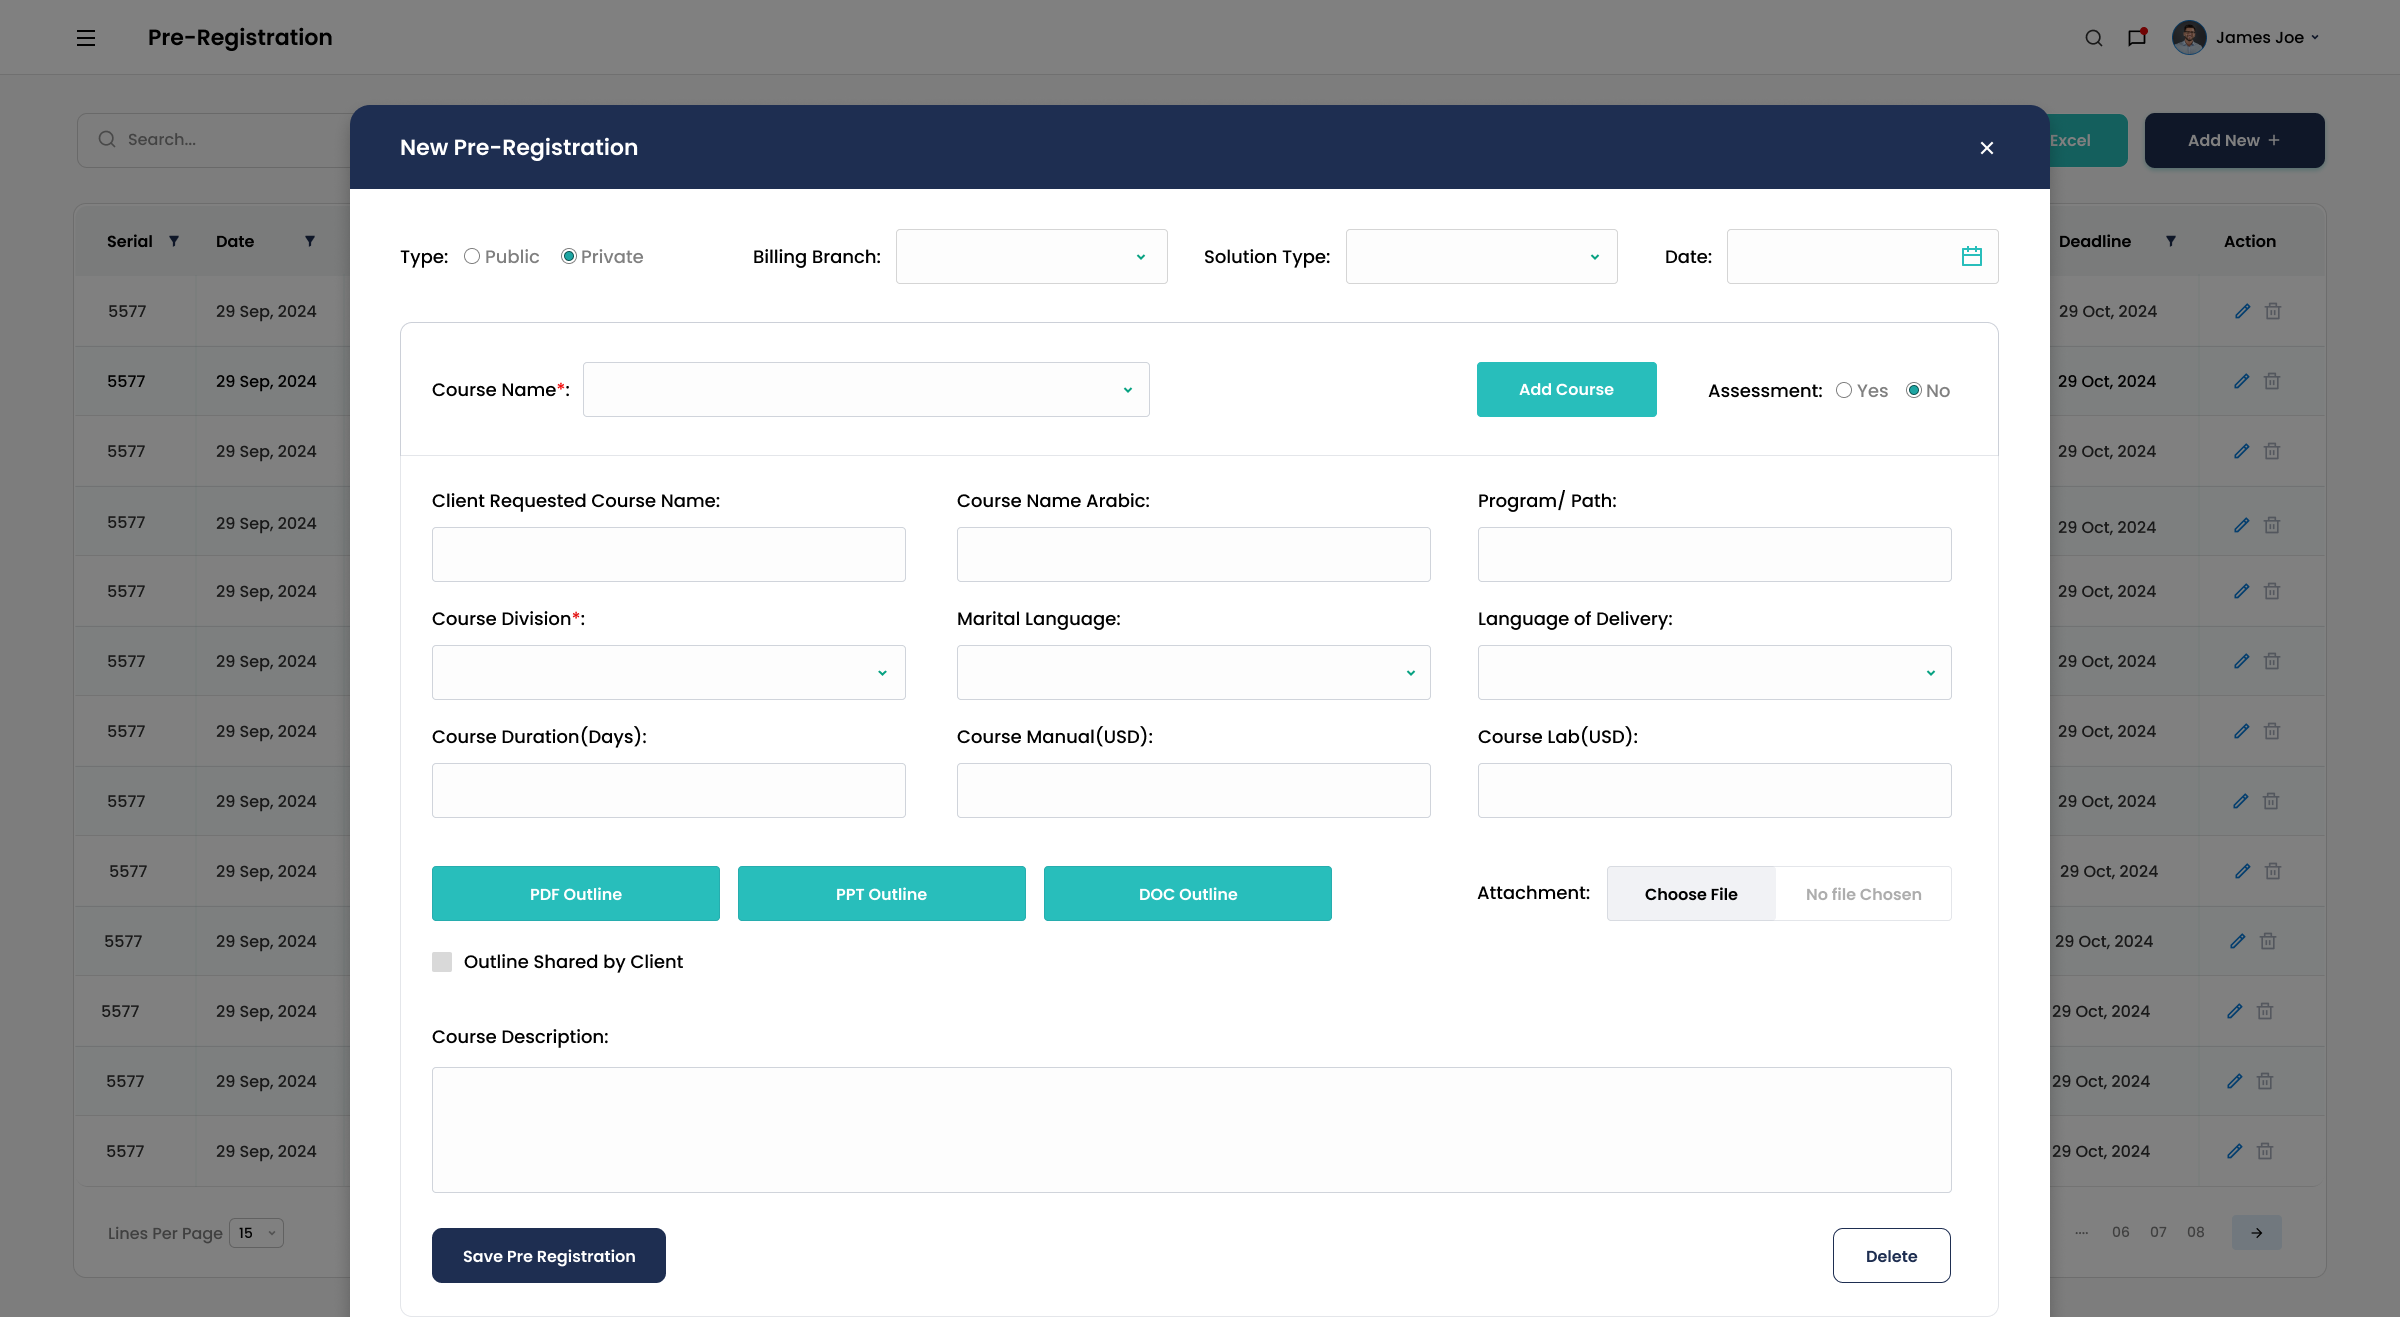Screen dimensions: 2400x1317
Task: Click Save Pre Registration
Action: (548, 1255)
